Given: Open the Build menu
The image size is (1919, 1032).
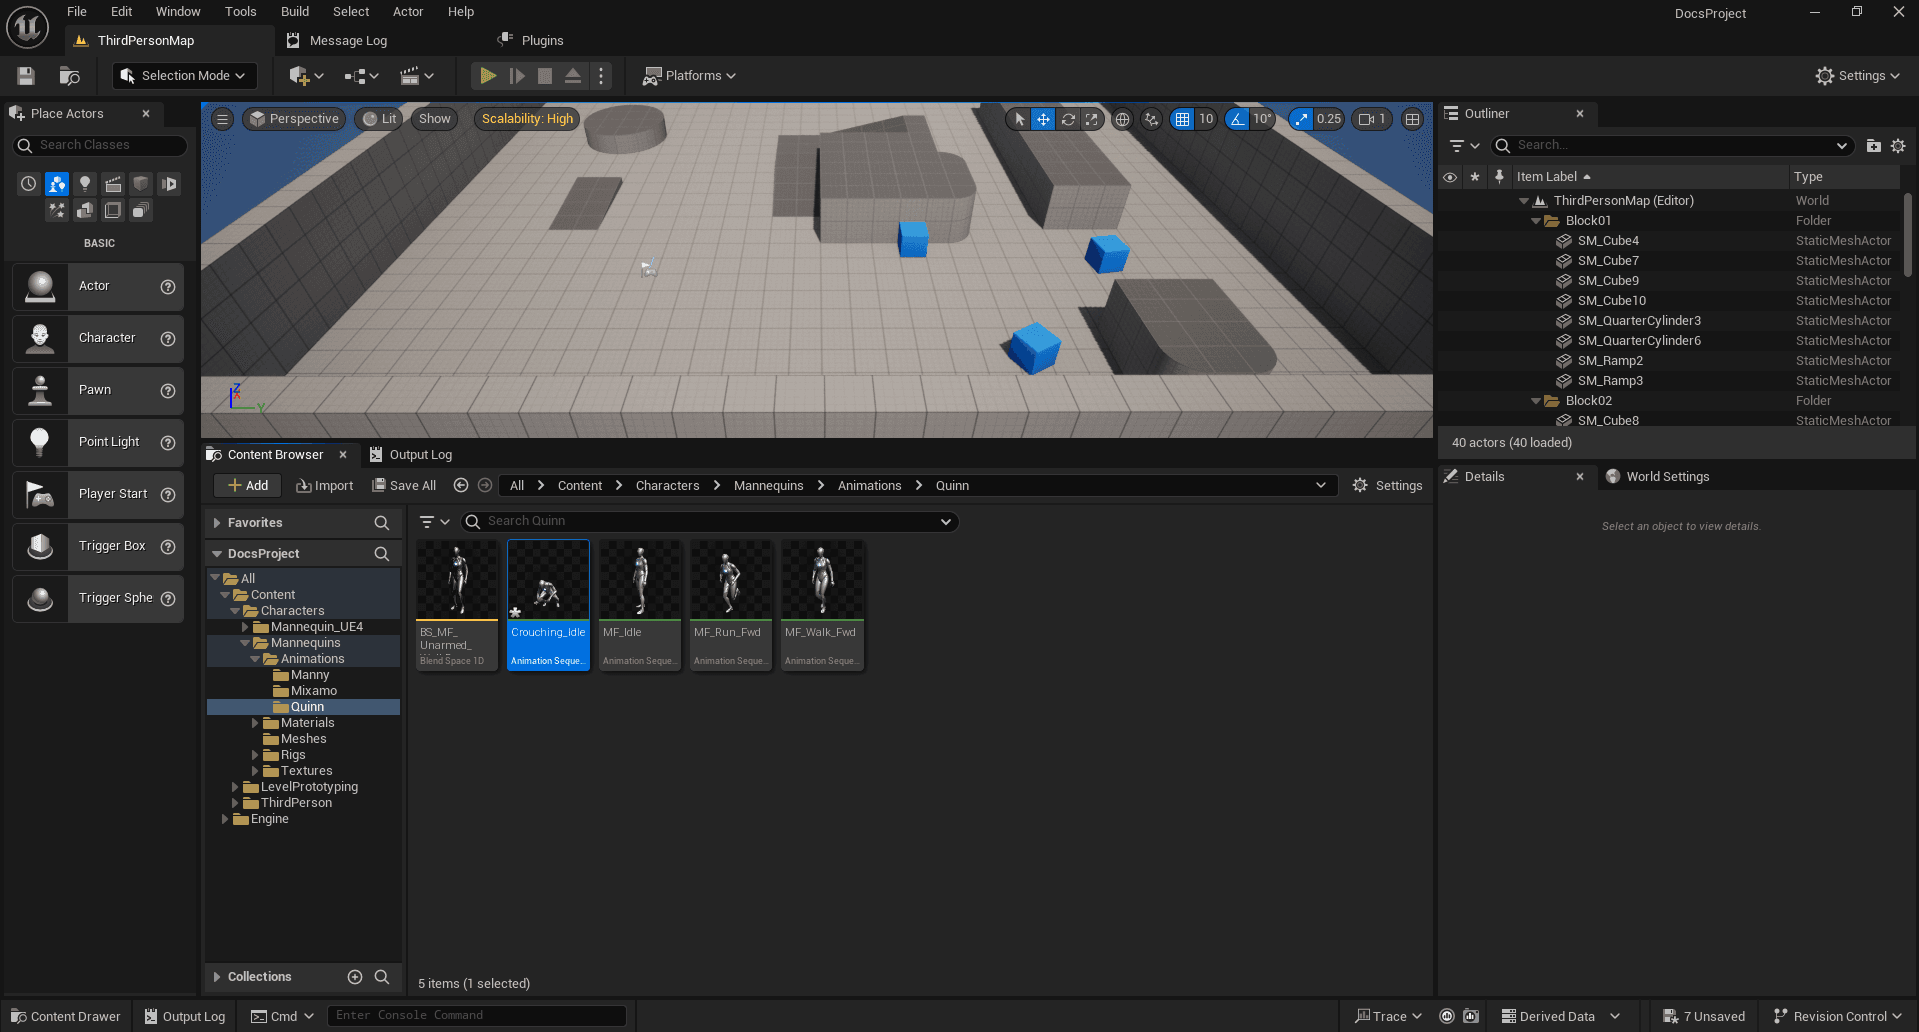Looking at the screenshot, I should tap(295, 12).
